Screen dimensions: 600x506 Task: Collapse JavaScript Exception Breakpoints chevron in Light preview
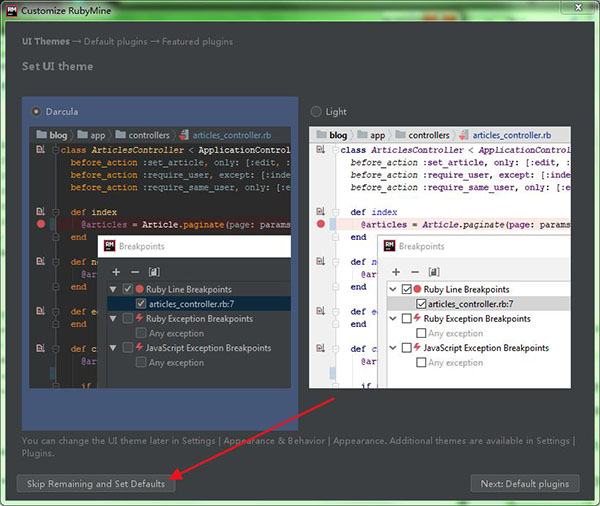pos(393,348)
